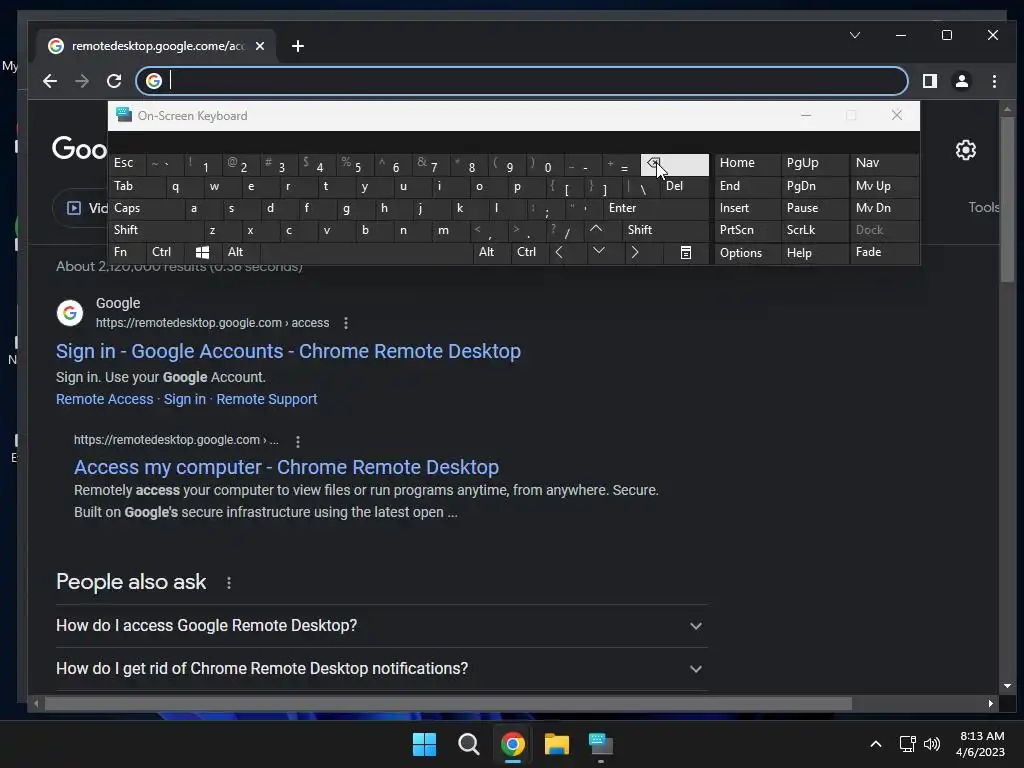
Task: Open Windows taskbar Search
Action: point(468,744)
